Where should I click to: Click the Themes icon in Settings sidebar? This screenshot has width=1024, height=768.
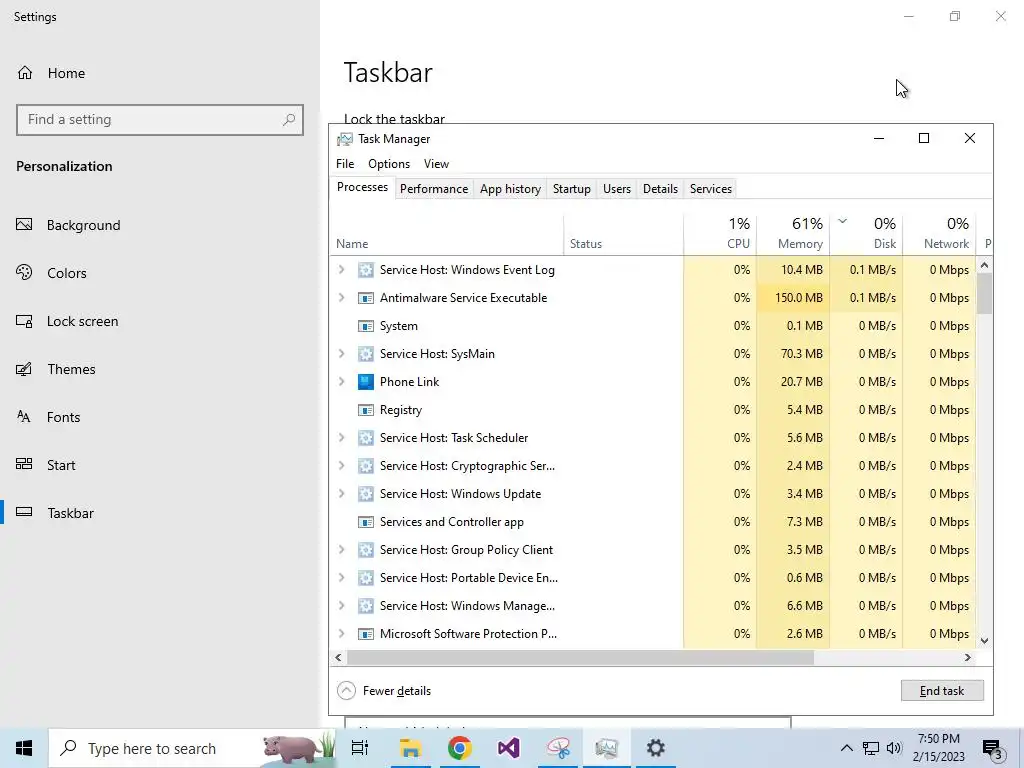(24, 369)
